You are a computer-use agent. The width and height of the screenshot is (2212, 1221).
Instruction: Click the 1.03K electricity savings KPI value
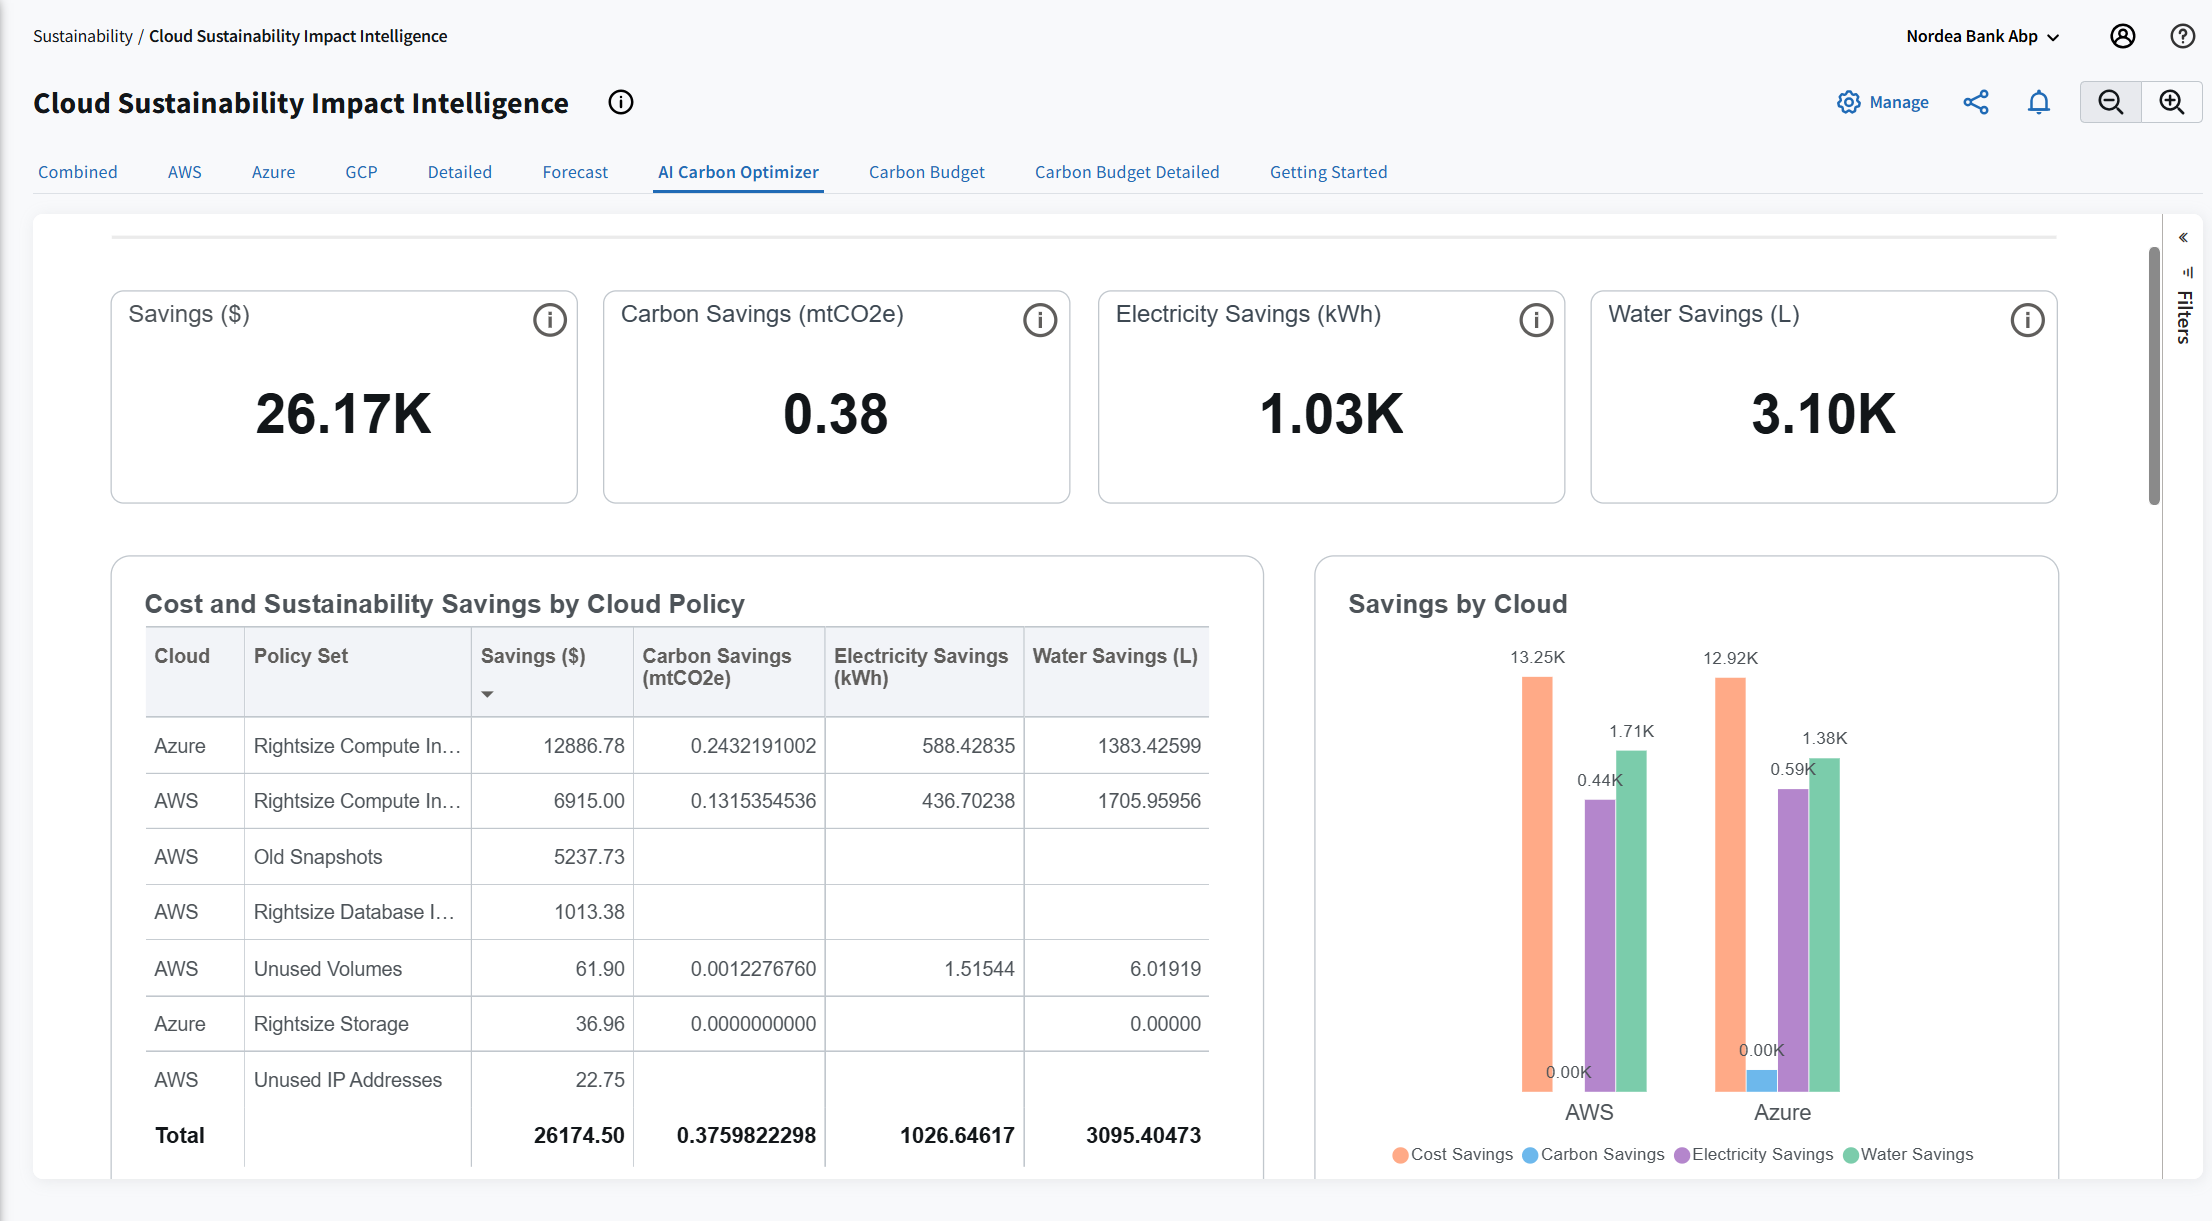pyautogui.click(x=1331, y=414)
